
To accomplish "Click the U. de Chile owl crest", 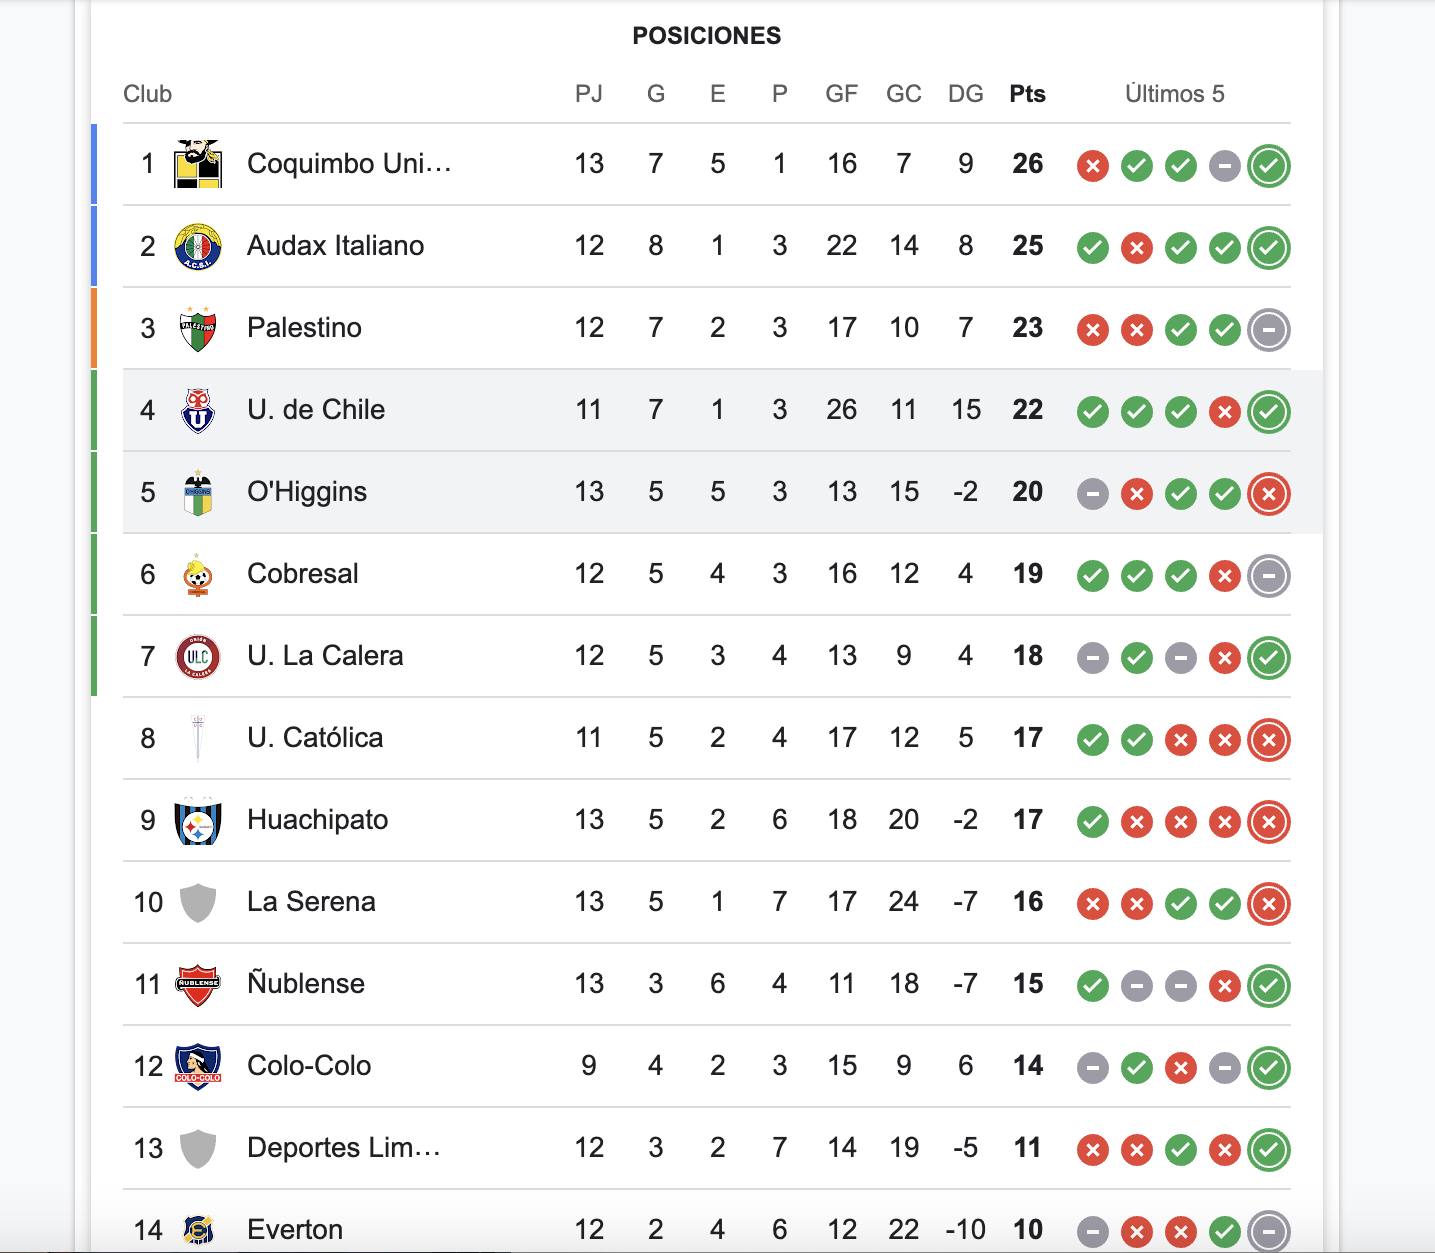I will point(198,410).
